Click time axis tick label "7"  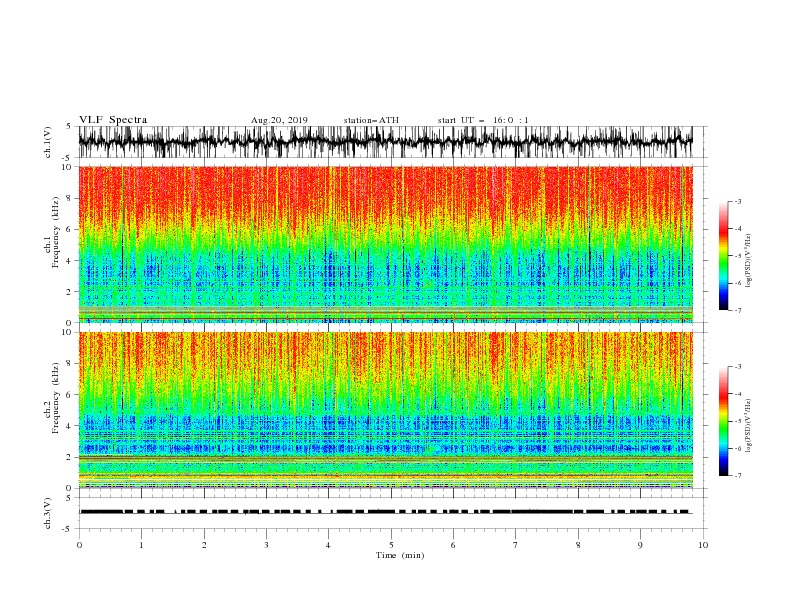click(516, 545)
